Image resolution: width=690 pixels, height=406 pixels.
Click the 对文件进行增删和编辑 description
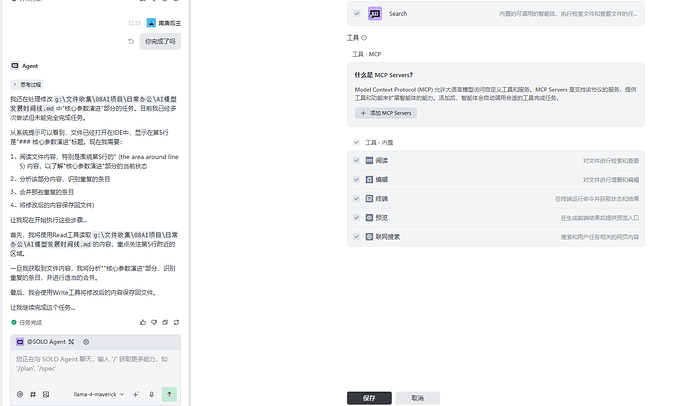(611, 180)
